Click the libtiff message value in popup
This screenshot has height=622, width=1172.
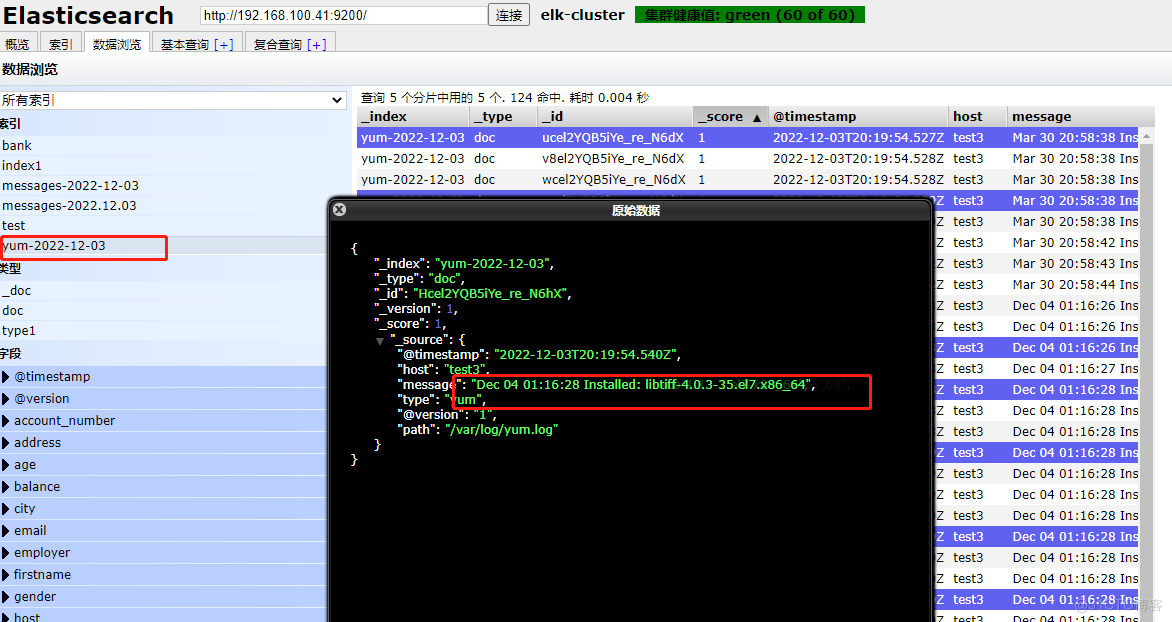pos(642,385)
